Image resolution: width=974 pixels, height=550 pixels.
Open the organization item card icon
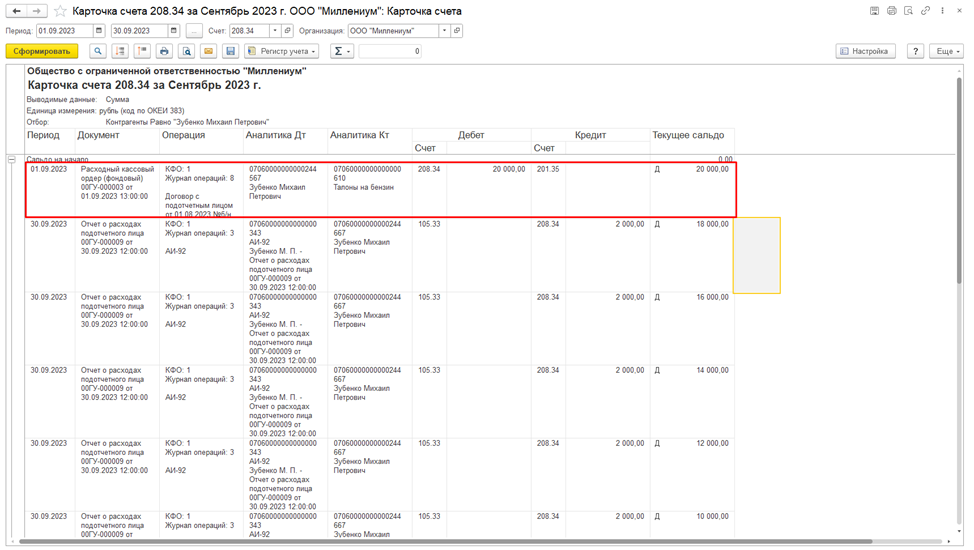pos(457,30)
